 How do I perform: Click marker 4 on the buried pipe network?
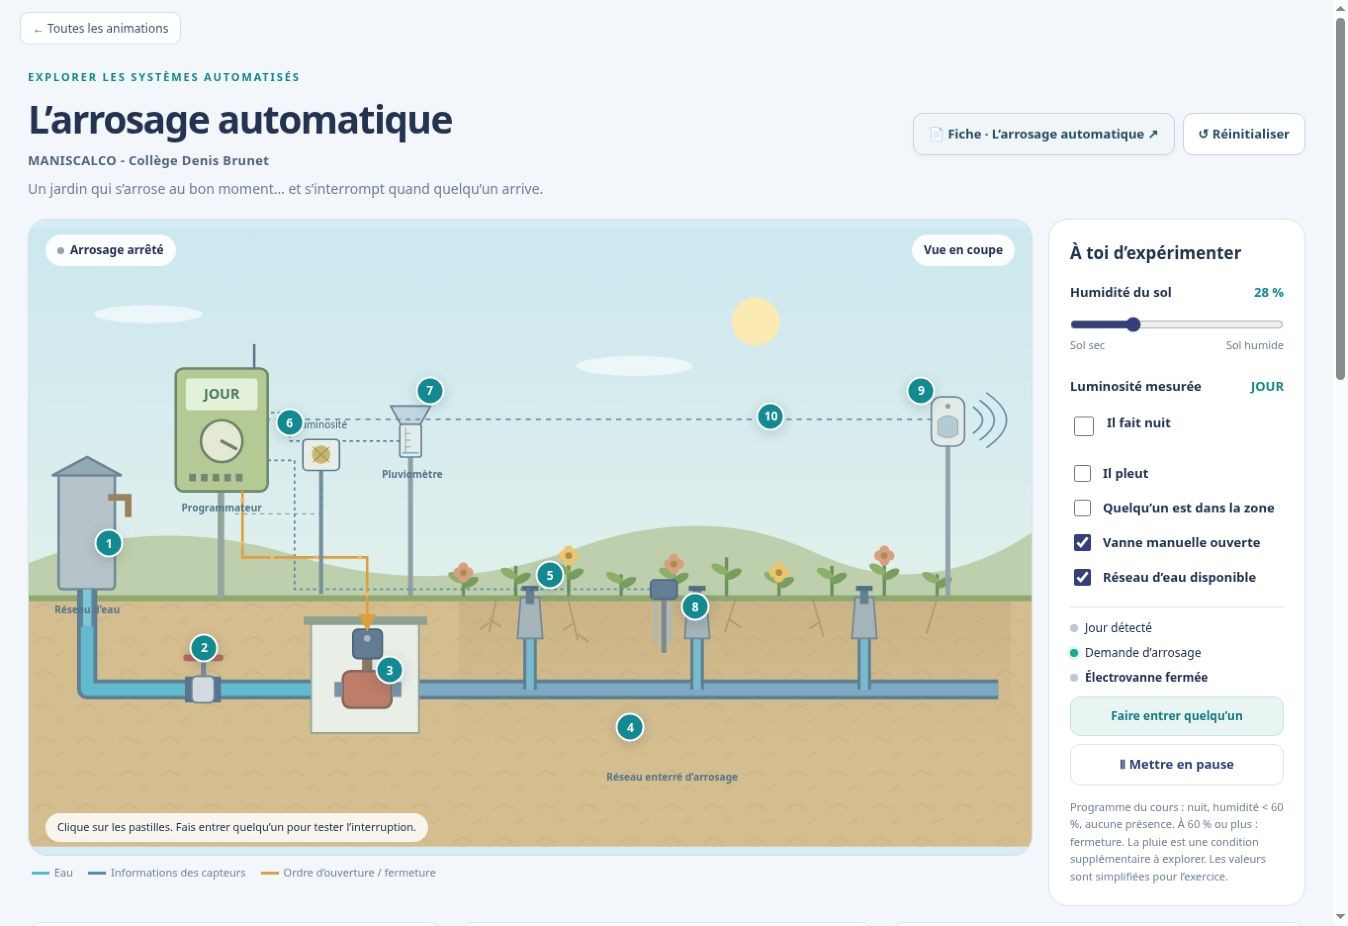(x=629, y=727)
